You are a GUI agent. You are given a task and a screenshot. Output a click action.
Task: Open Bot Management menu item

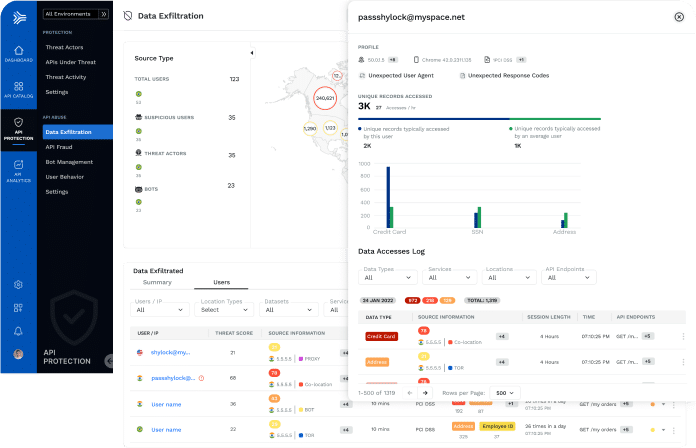point(69,161)
